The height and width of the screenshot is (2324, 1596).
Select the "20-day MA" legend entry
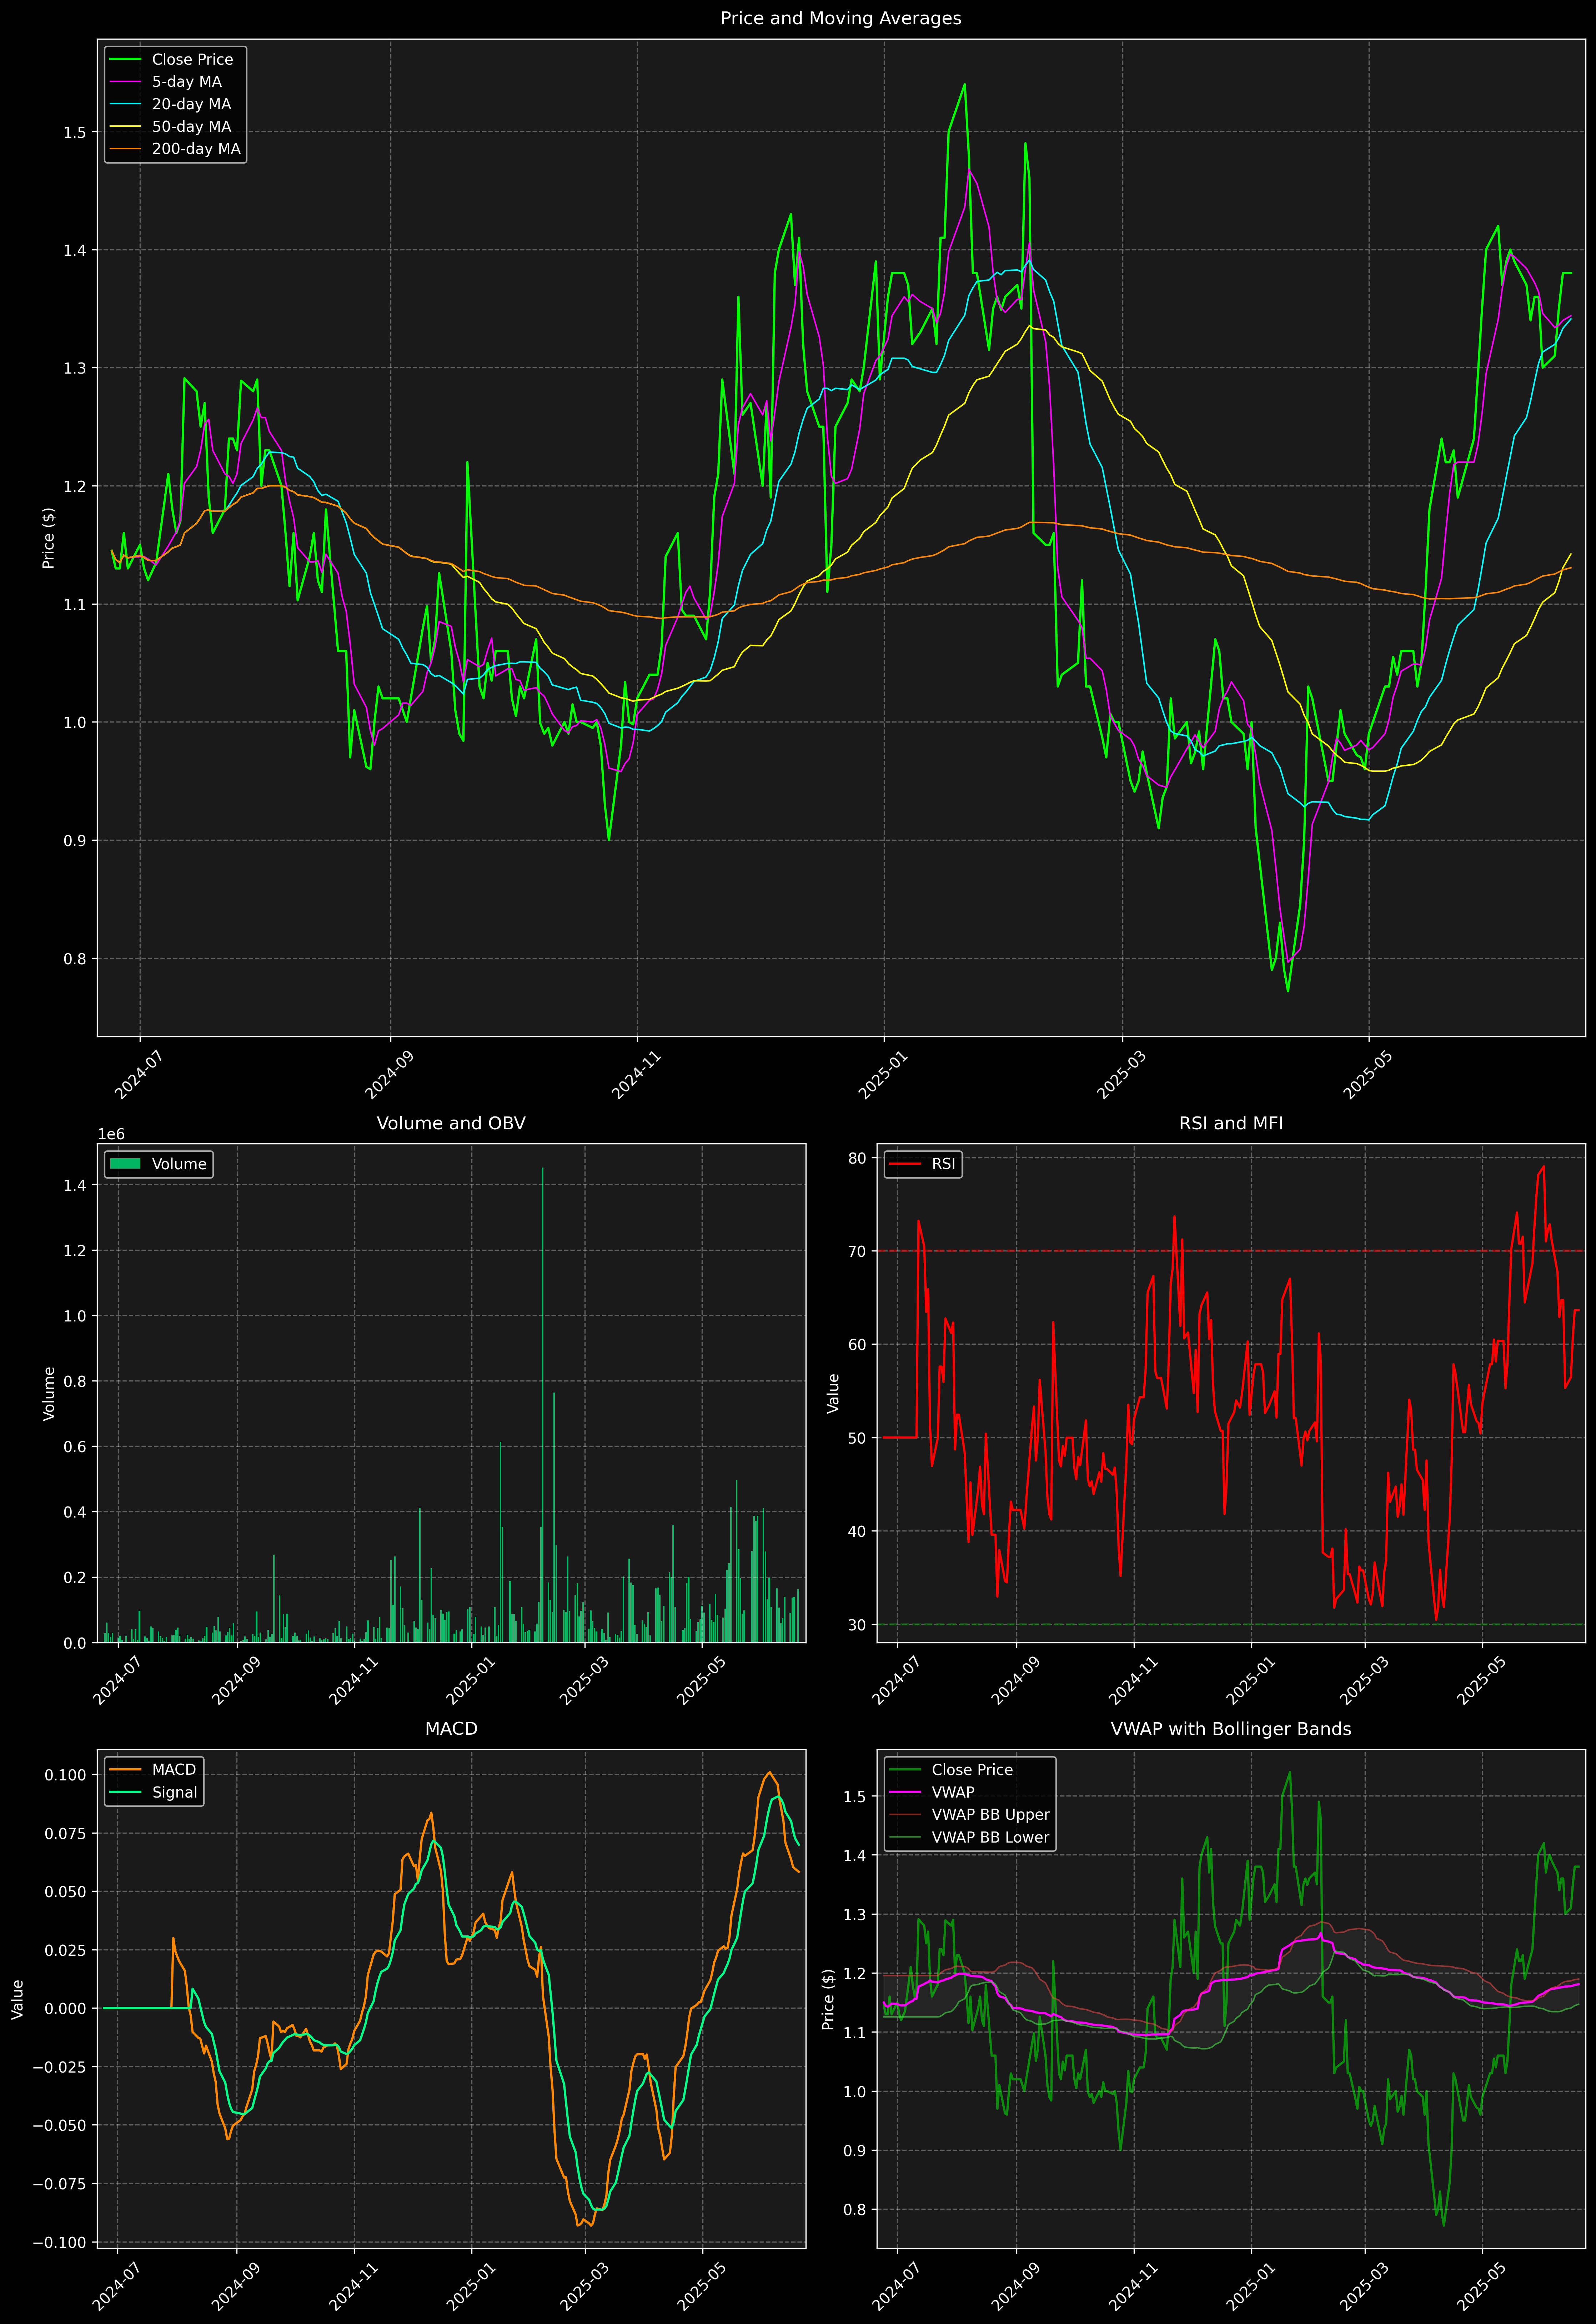(191, 104)
